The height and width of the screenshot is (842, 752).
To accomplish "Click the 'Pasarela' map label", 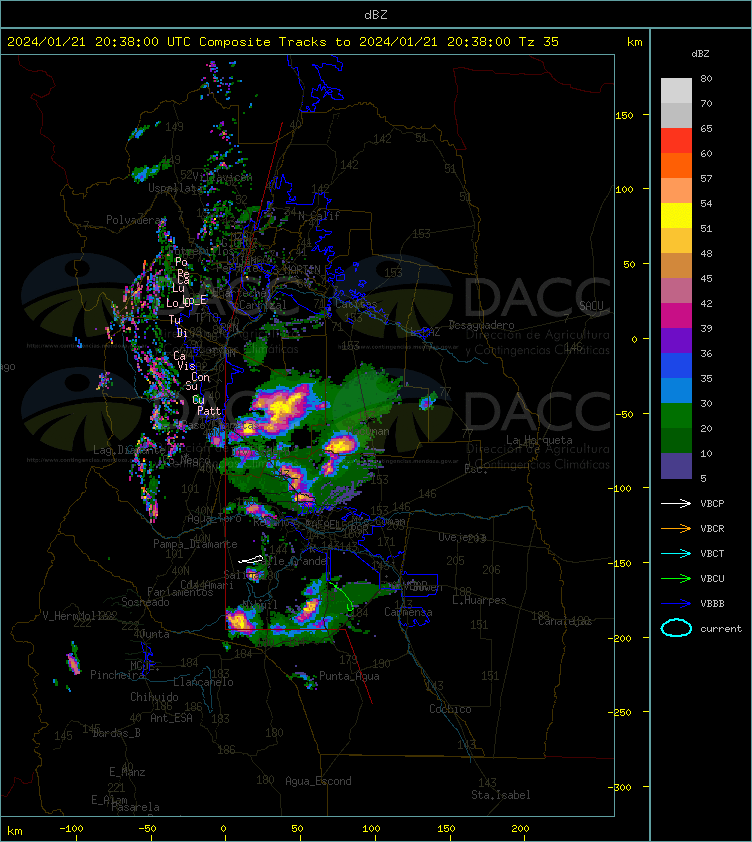I will point(135,807).
